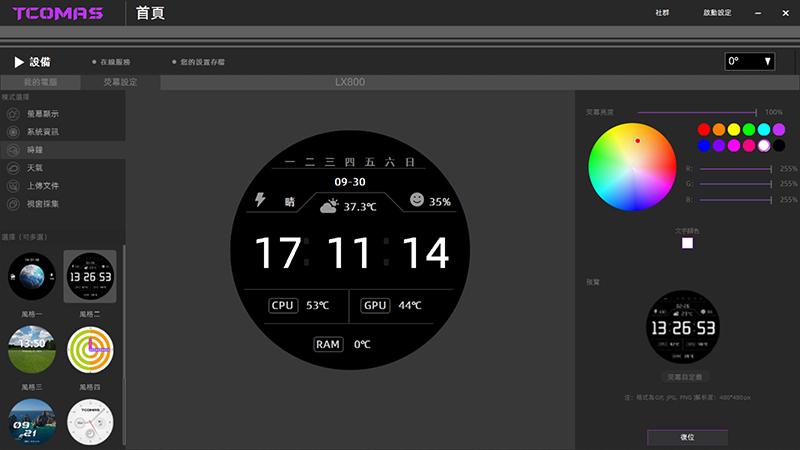Open the 社群 community menu
800x450 pixels.
(662, 13)
